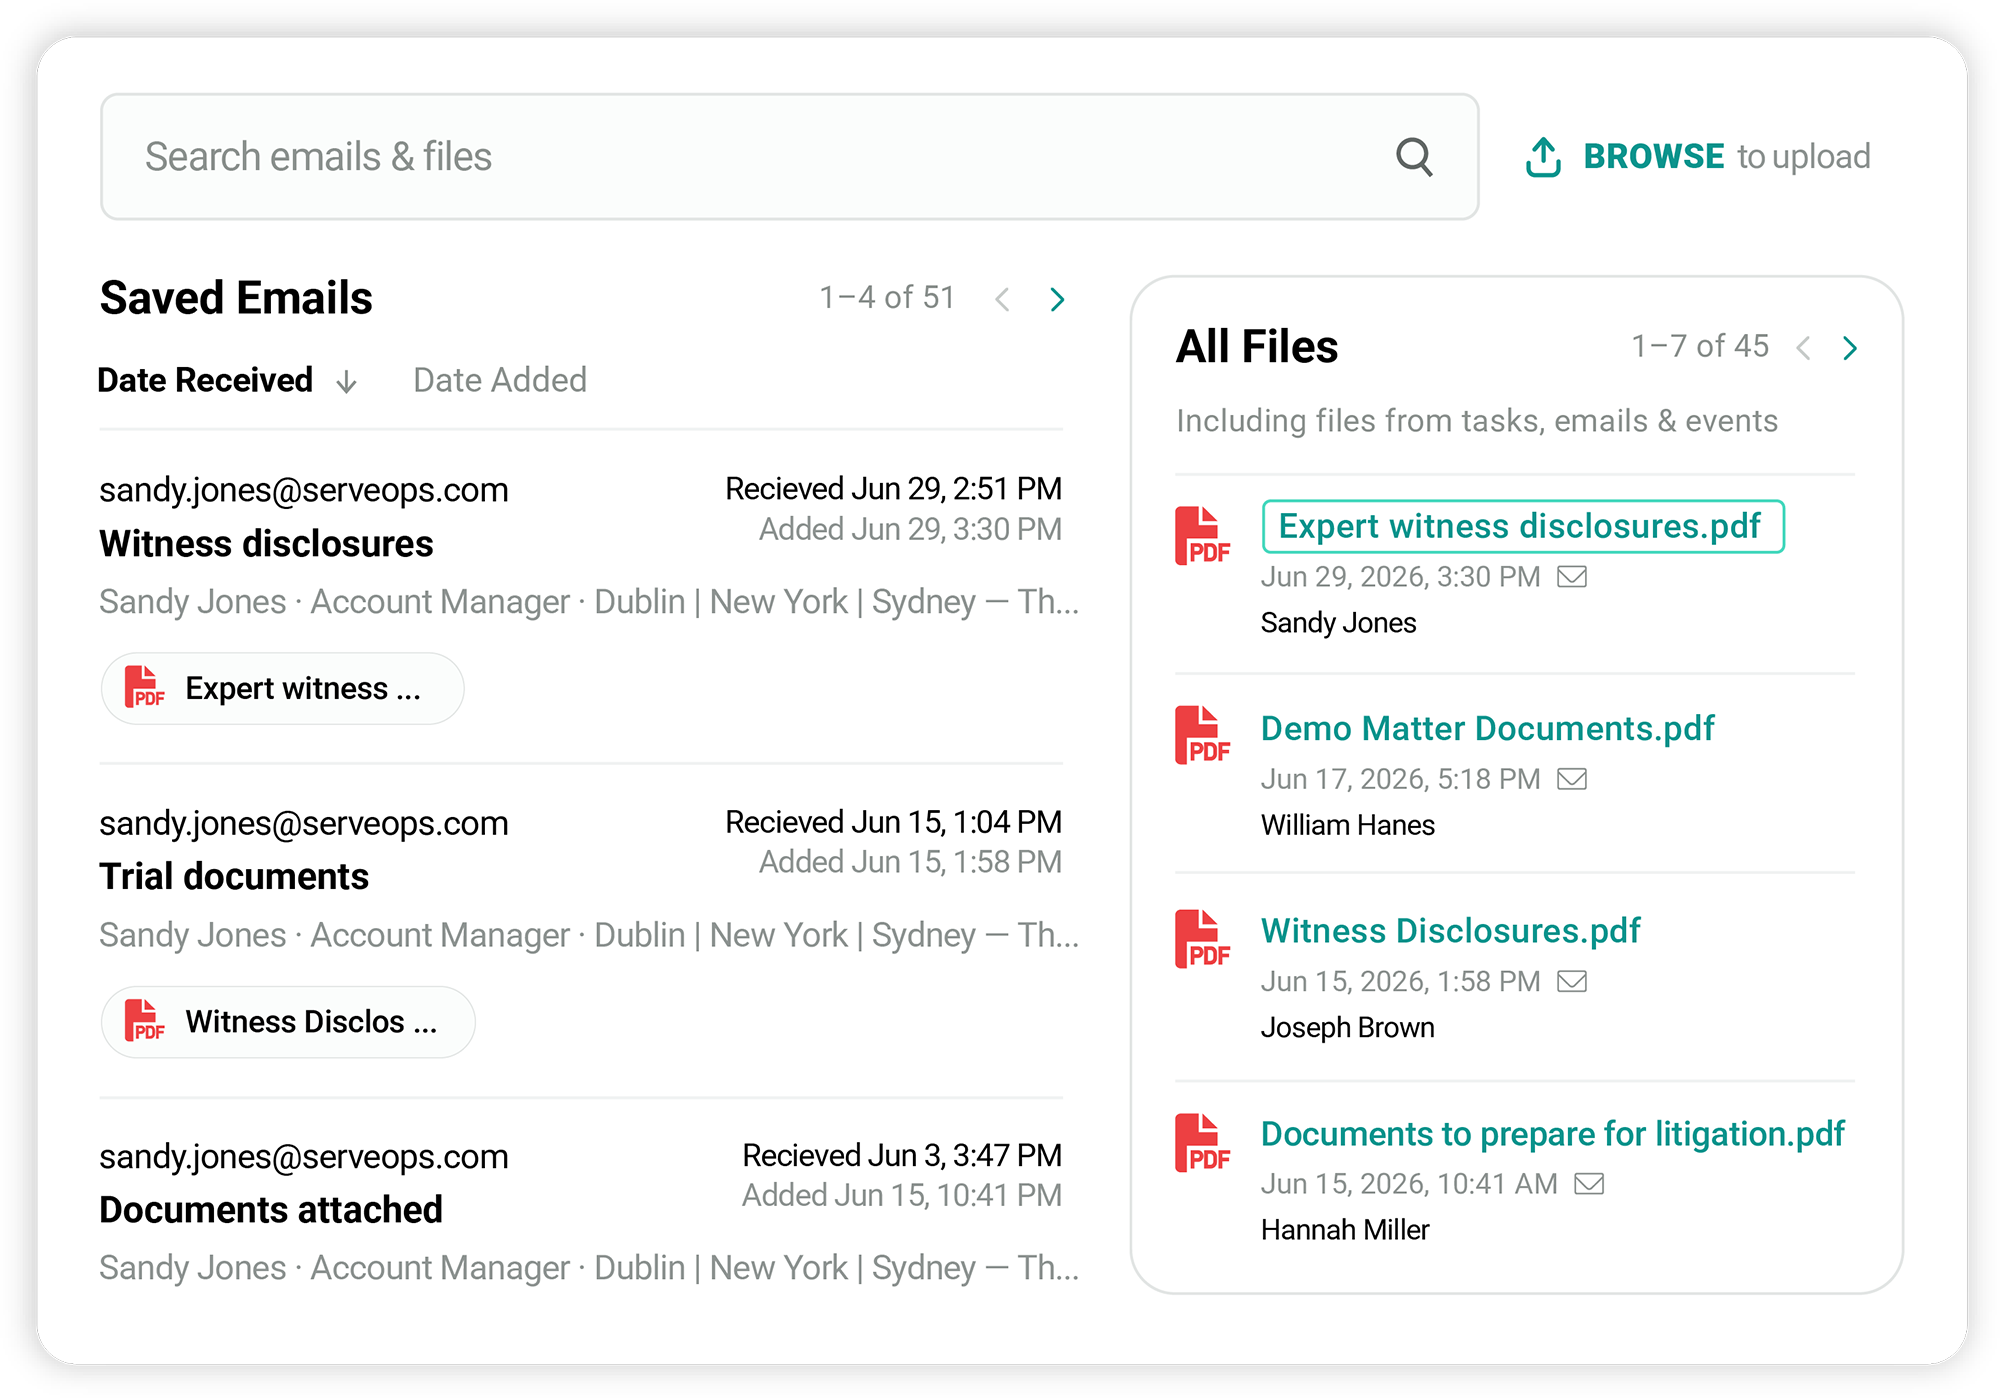Click Jun 17, 2026, 5:18 PM file date
2000x1398 pixels.
pyautogui.click(x=1400, y=779)
